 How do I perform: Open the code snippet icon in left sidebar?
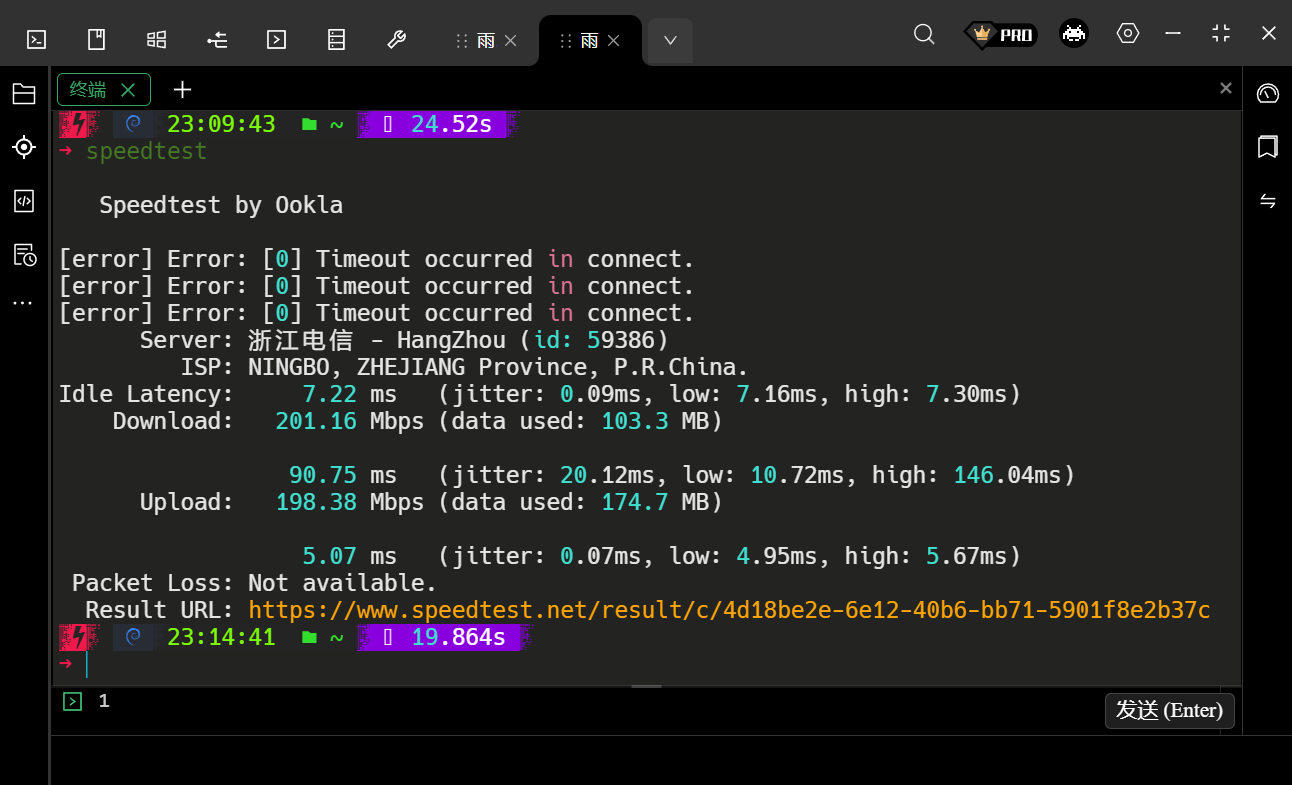[x=24, y=201]
